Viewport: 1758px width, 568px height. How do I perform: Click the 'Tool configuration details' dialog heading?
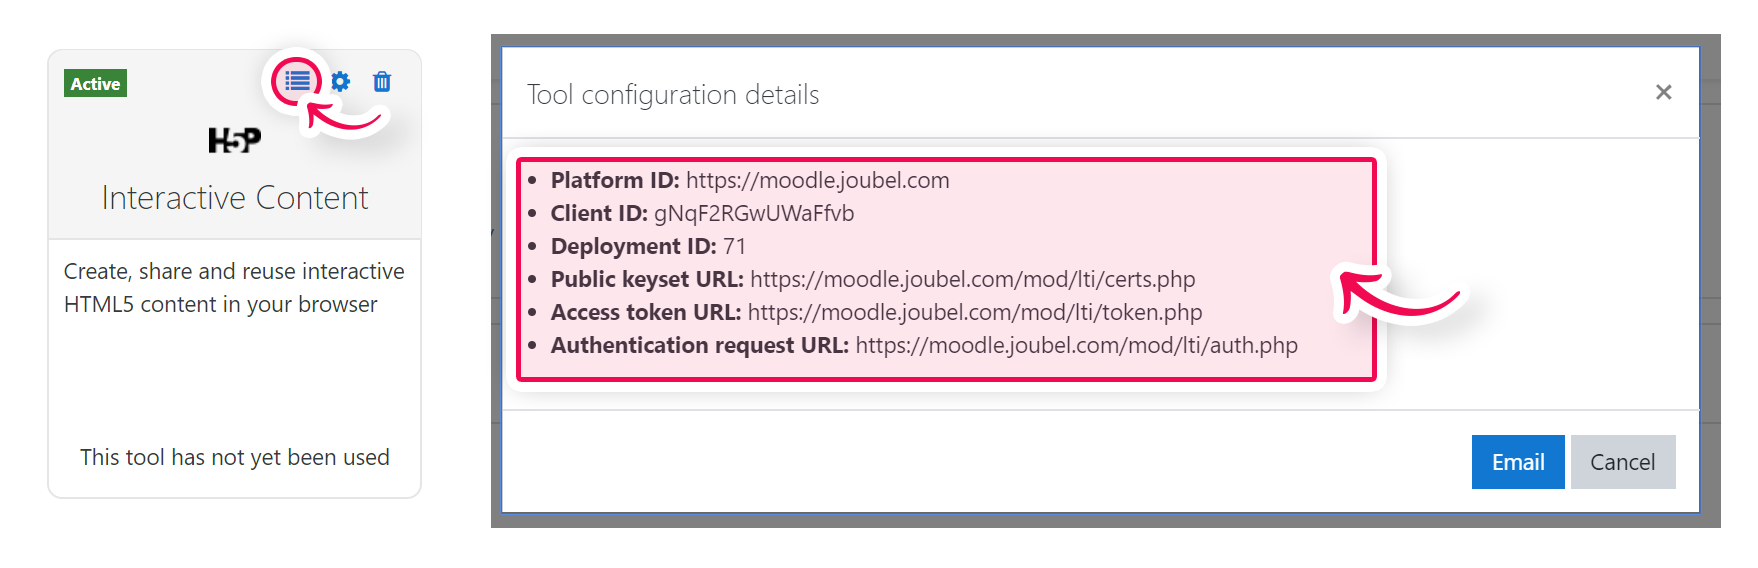(673, 95)
